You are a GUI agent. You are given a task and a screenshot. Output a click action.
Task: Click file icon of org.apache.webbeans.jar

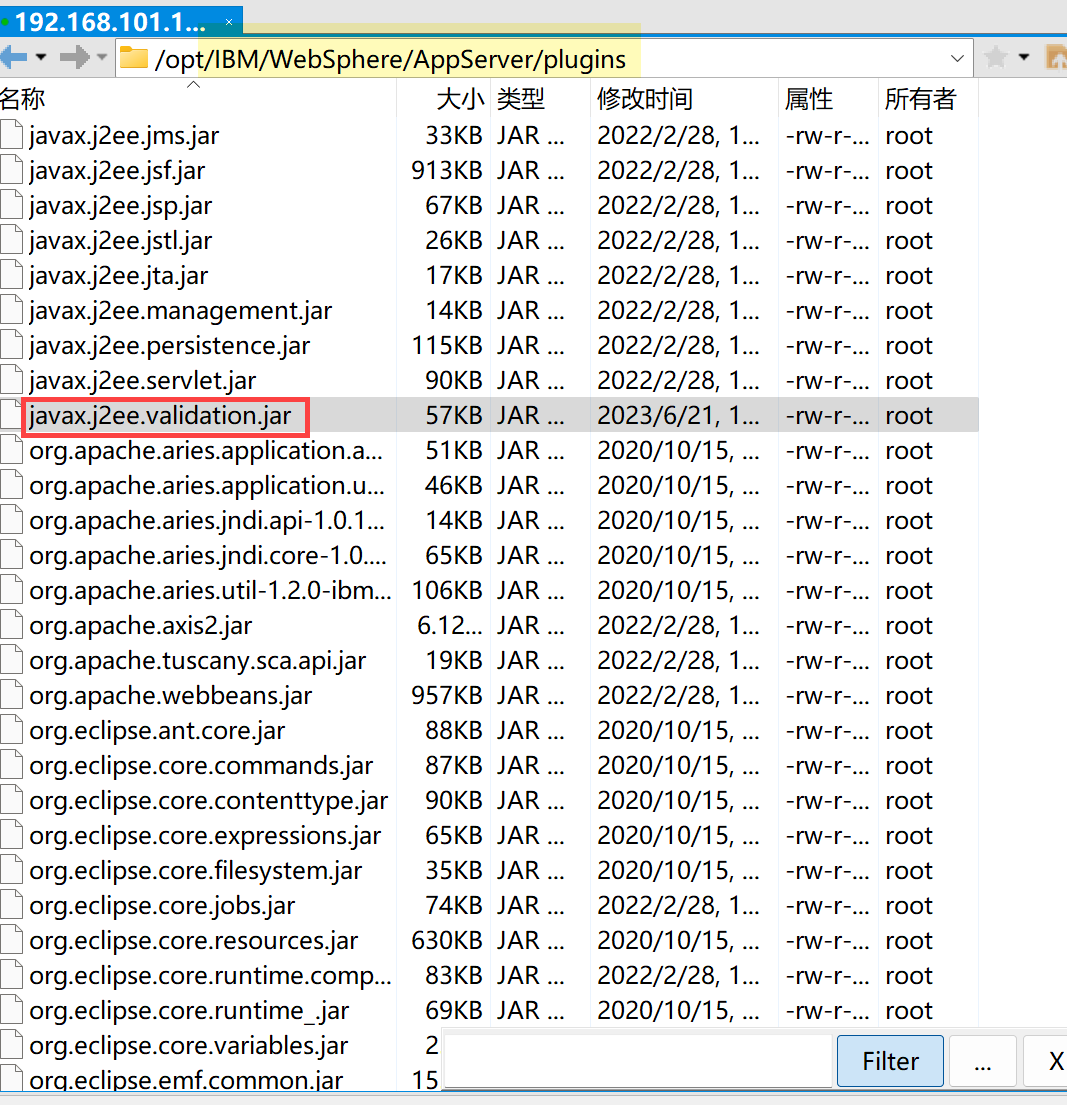tap(11, 695)
